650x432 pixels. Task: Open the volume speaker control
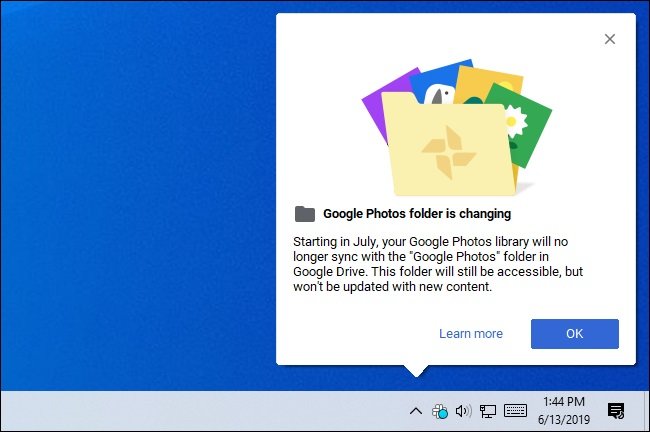(463, 411)
